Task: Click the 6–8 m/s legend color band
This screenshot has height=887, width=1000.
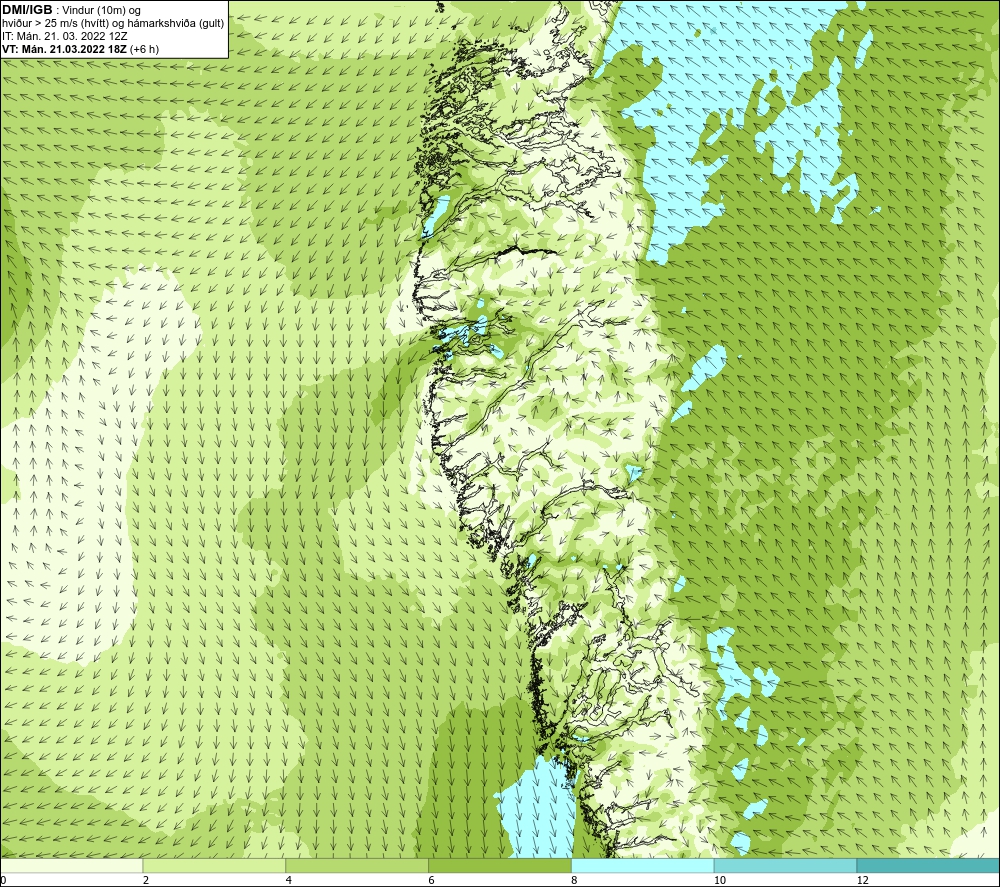Action: [x=500, y=865]
